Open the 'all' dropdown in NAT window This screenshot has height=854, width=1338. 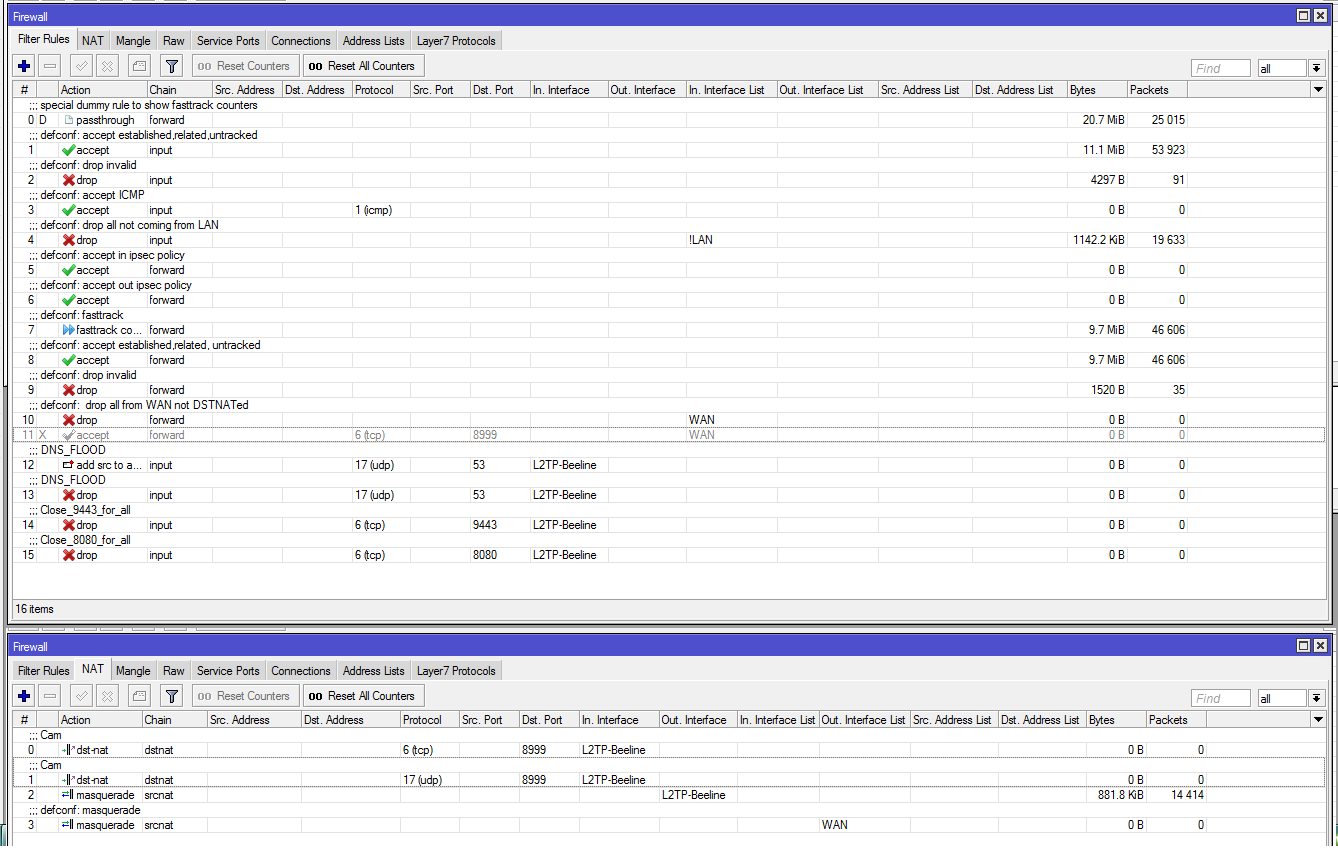pos(1317,698)
